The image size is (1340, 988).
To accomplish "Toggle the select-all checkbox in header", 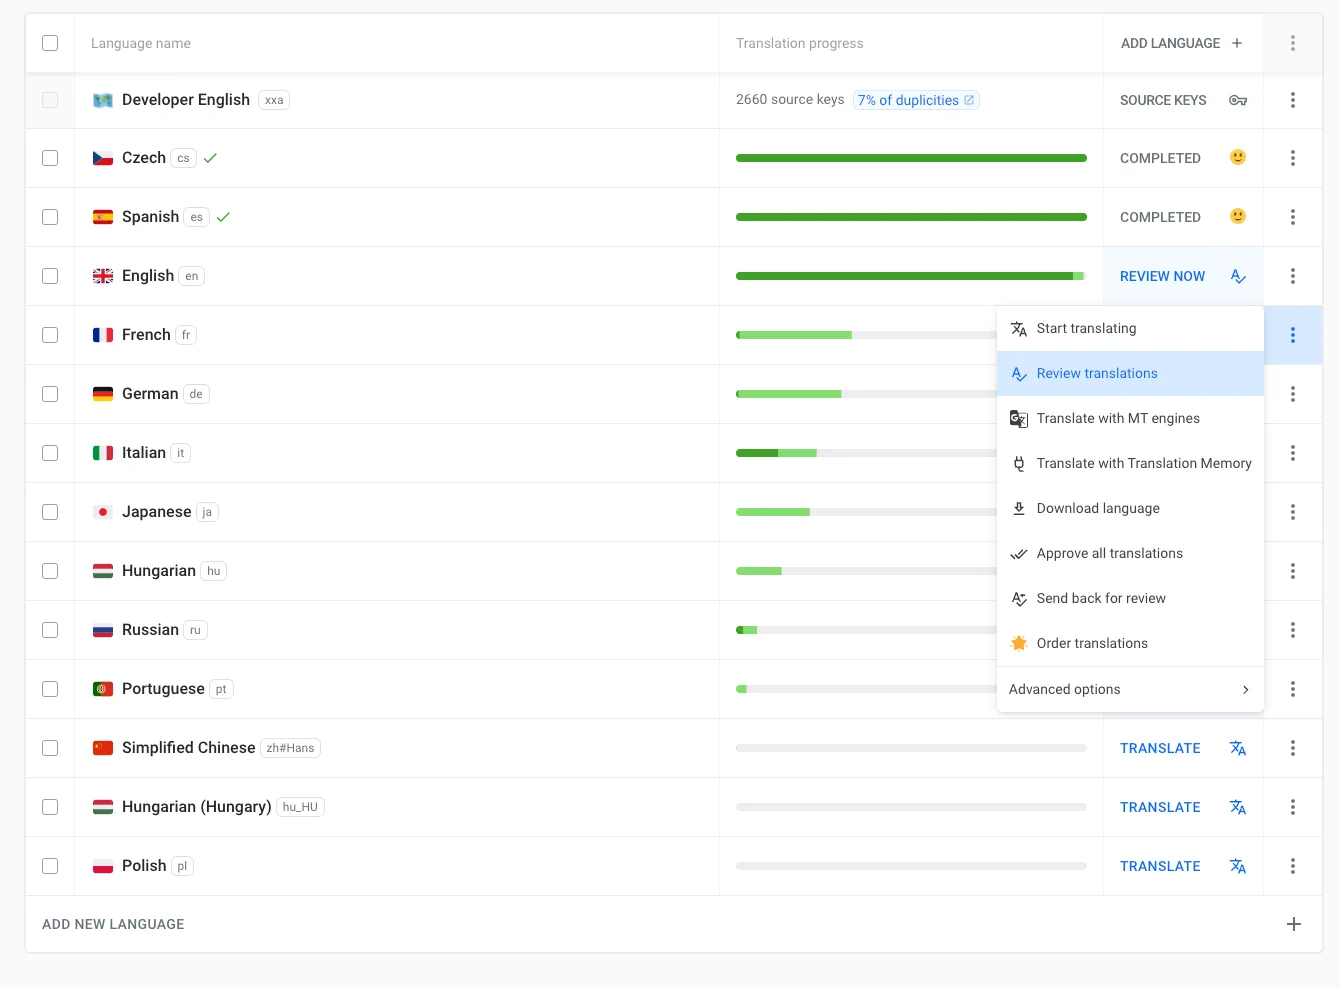I will coord(50,43).
